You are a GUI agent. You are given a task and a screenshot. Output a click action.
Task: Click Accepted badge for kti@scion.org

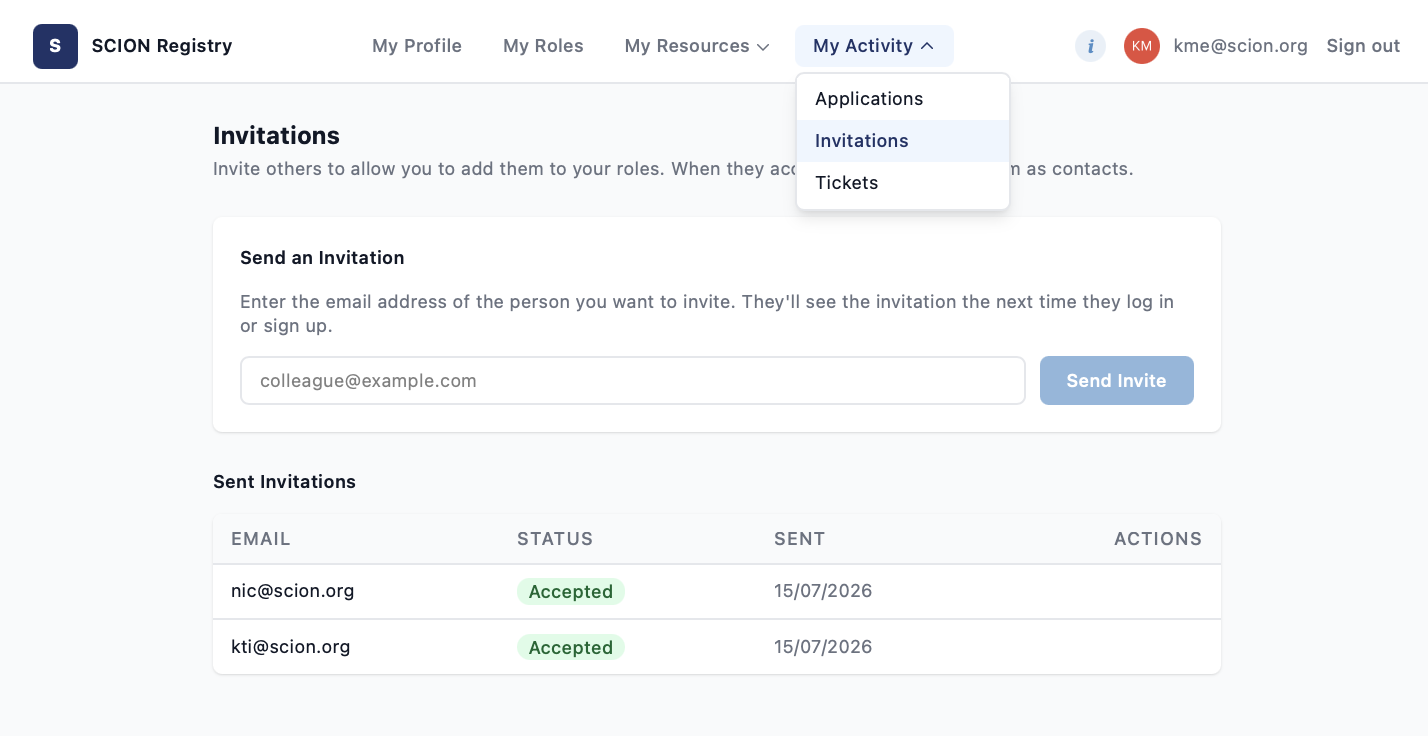[571, 648]
